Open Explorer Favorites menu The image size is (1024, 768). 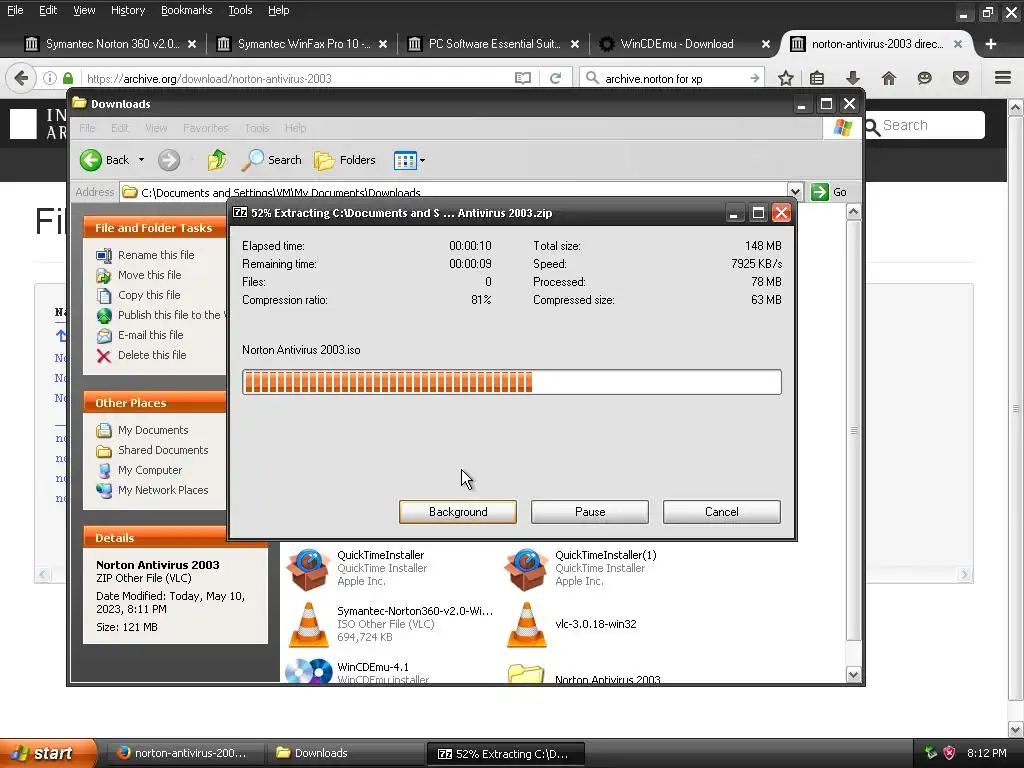coord(206,128)
